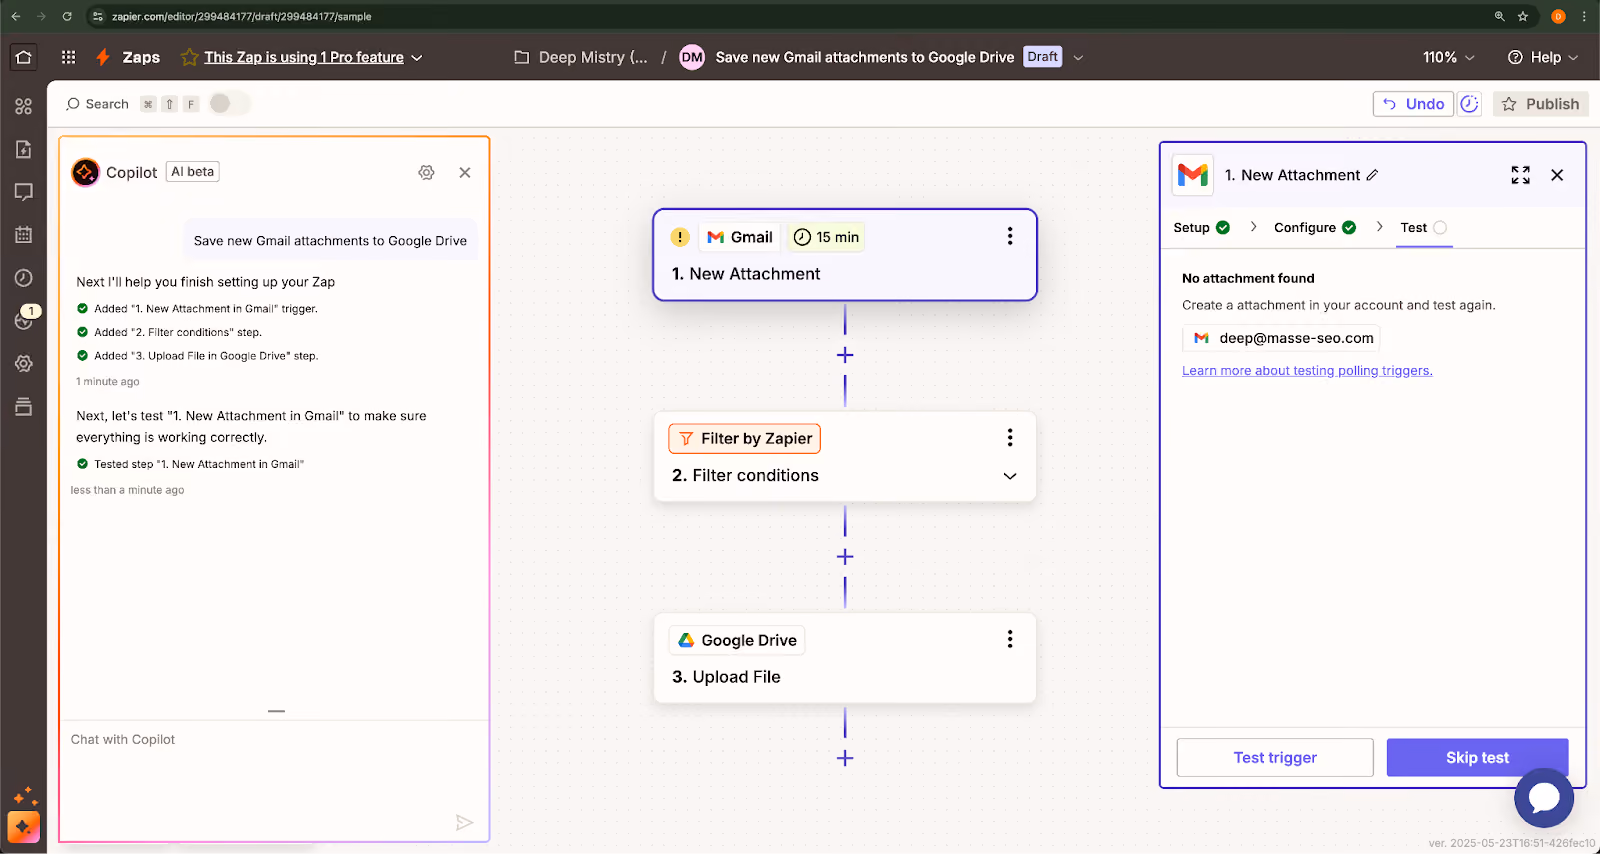Select the Gmail app chip on trigger step
1600x854 pixels.
[740, 237]
